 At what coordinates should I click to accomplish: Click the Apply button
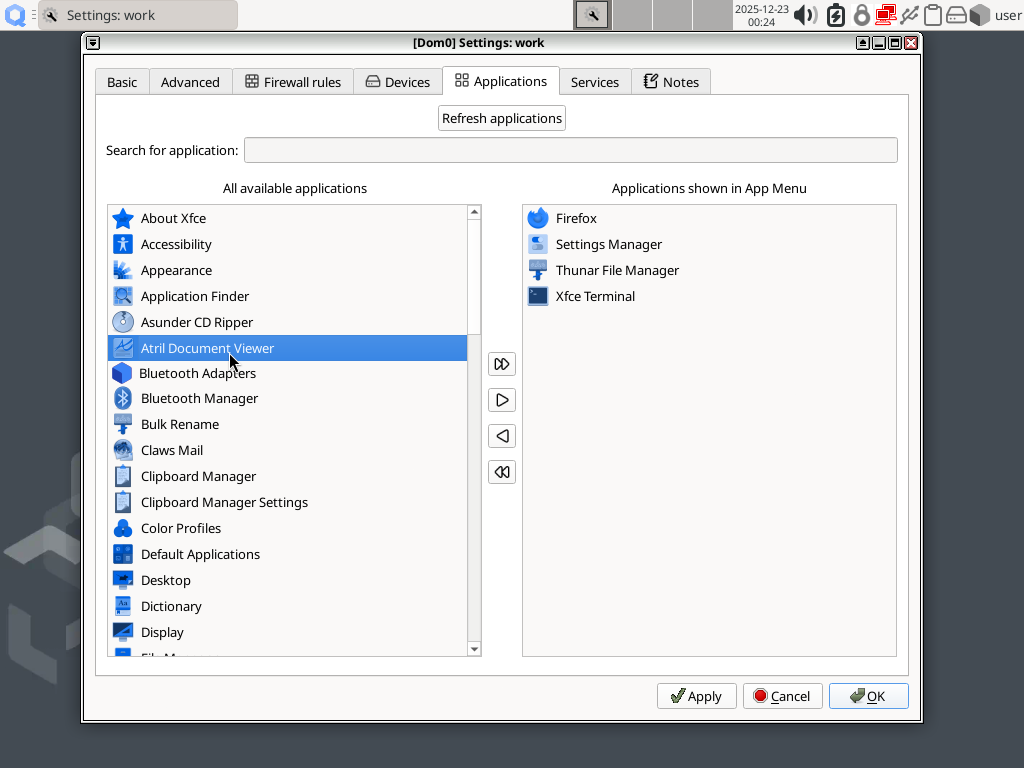point(696,696)
